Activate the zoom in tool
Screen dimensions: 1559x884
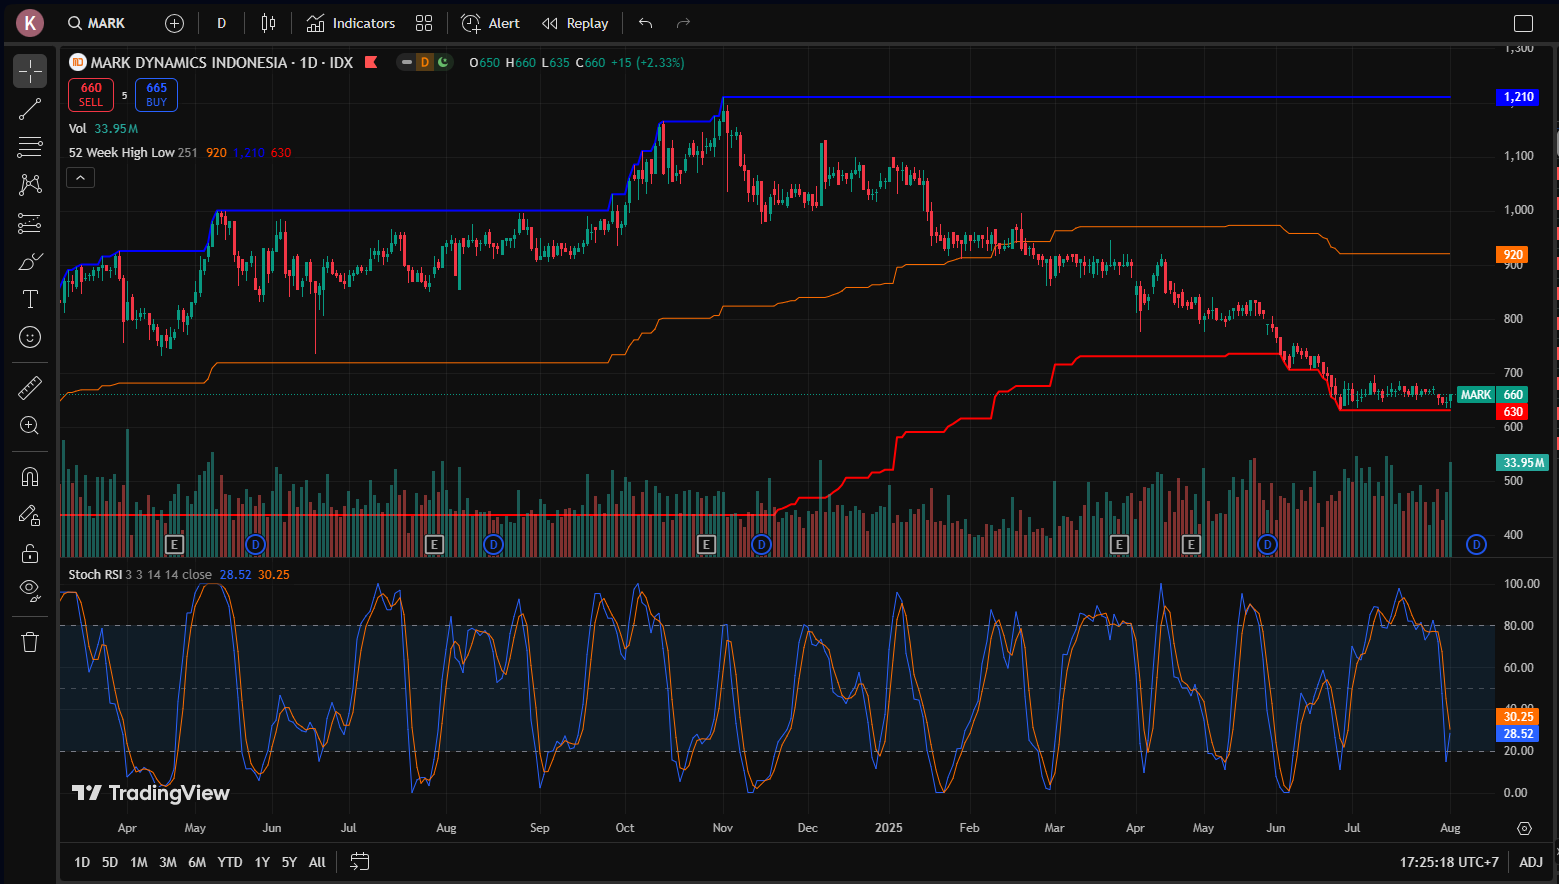tap(30, 425)
